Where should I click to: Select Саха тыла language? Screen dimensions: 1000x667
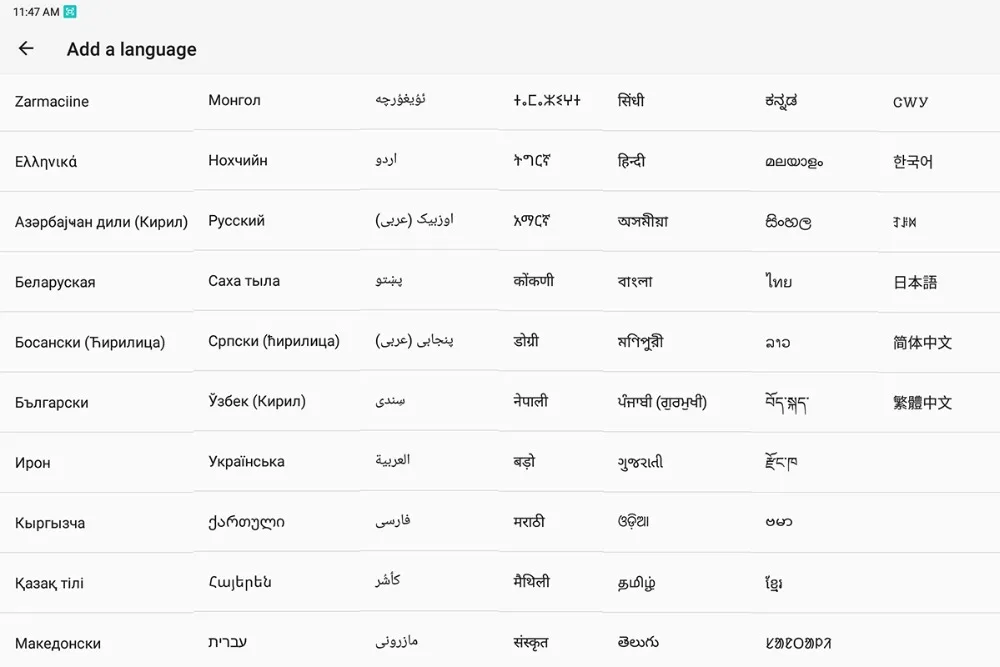[x=244, y=281]
